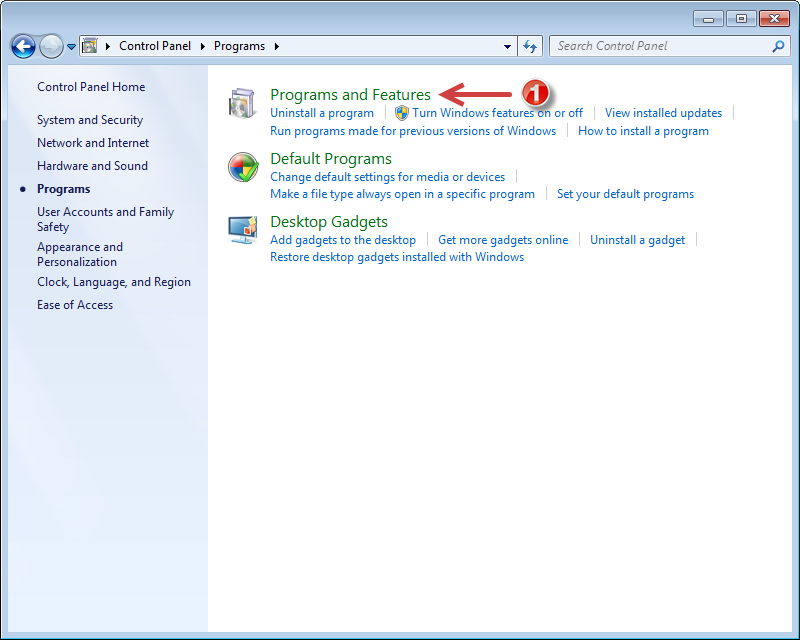Expand the address bar history dropdown
Viewport: 800px width, 640px height.
(508, 46)
